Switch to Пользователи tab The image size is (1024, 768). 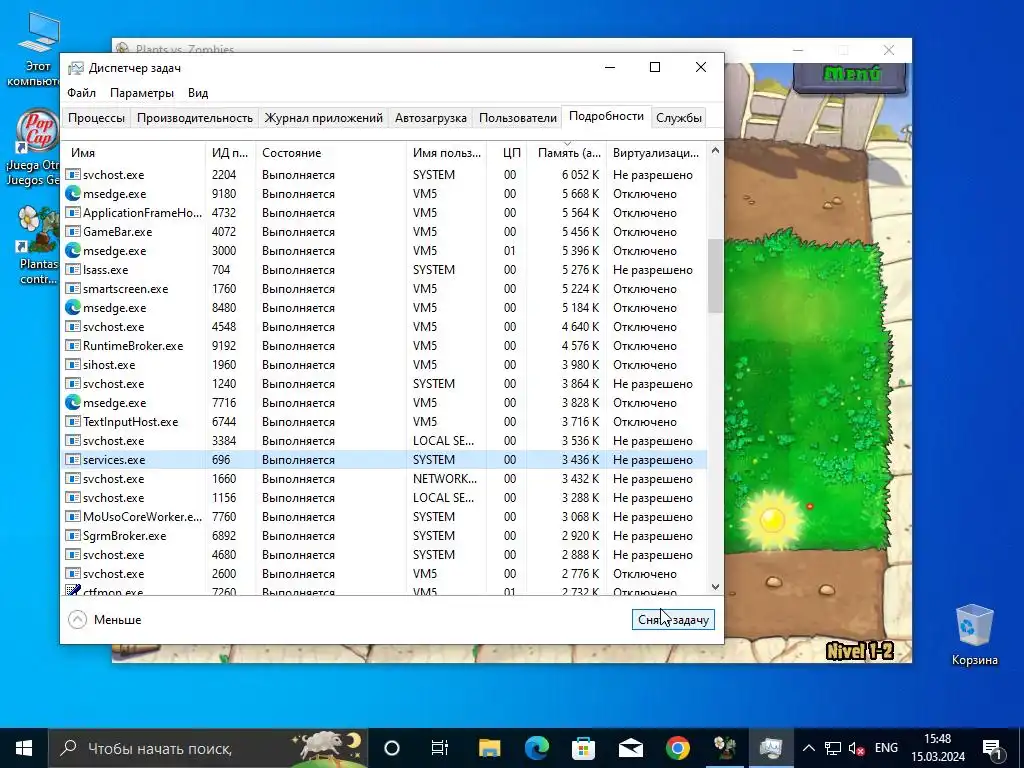[518, 118]
